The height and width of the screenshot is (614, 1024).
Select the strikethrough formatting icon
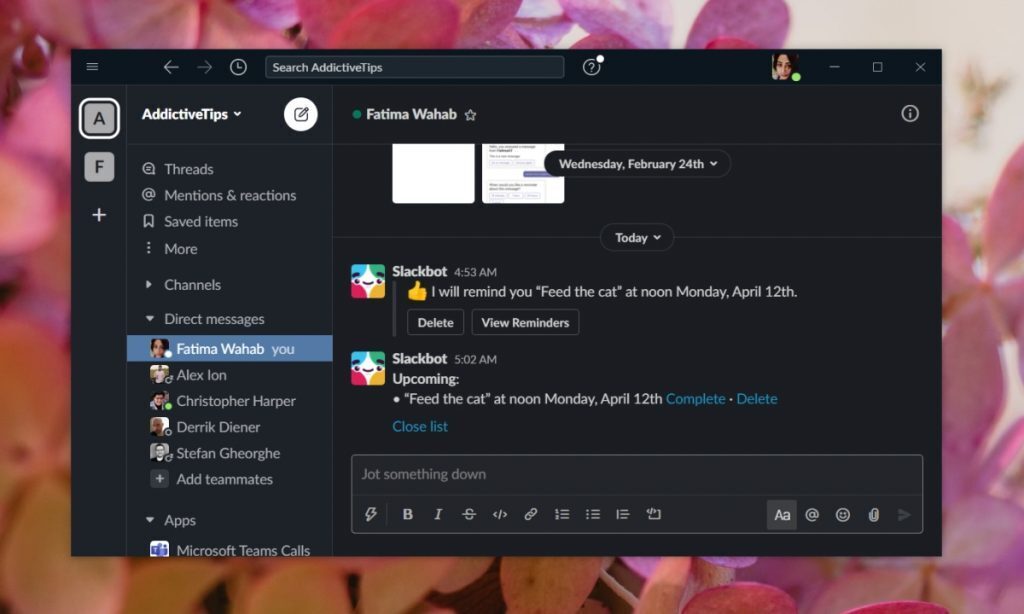pos(469,514)
